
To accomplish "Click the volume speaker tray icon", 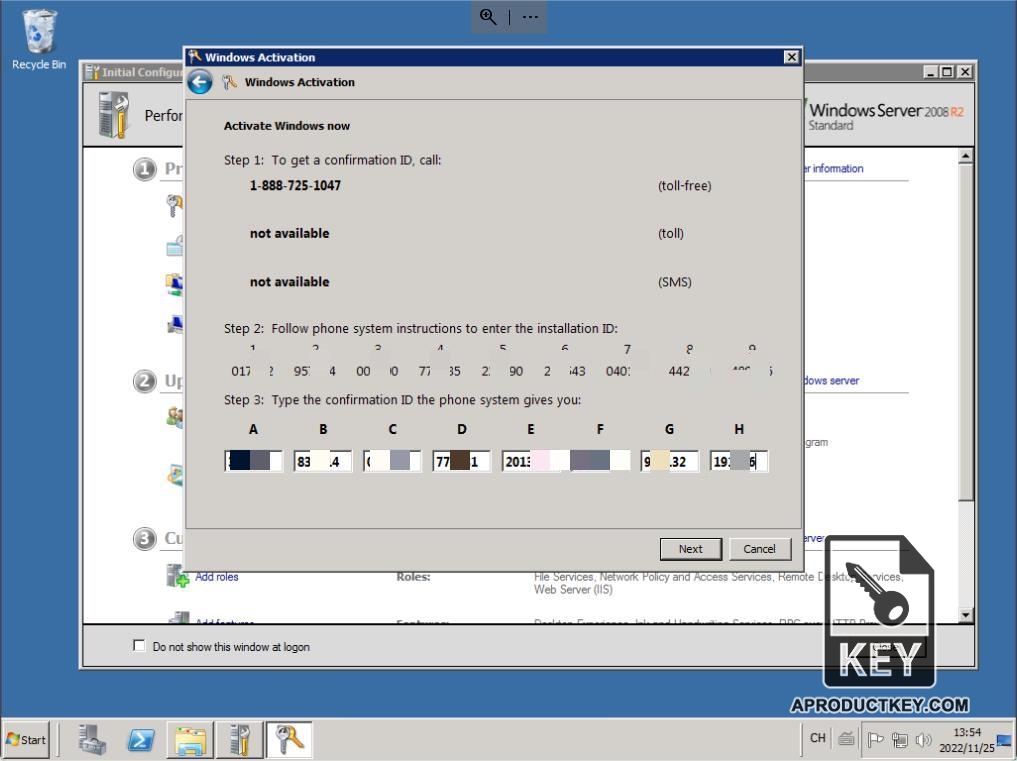I will coord(923,740).
